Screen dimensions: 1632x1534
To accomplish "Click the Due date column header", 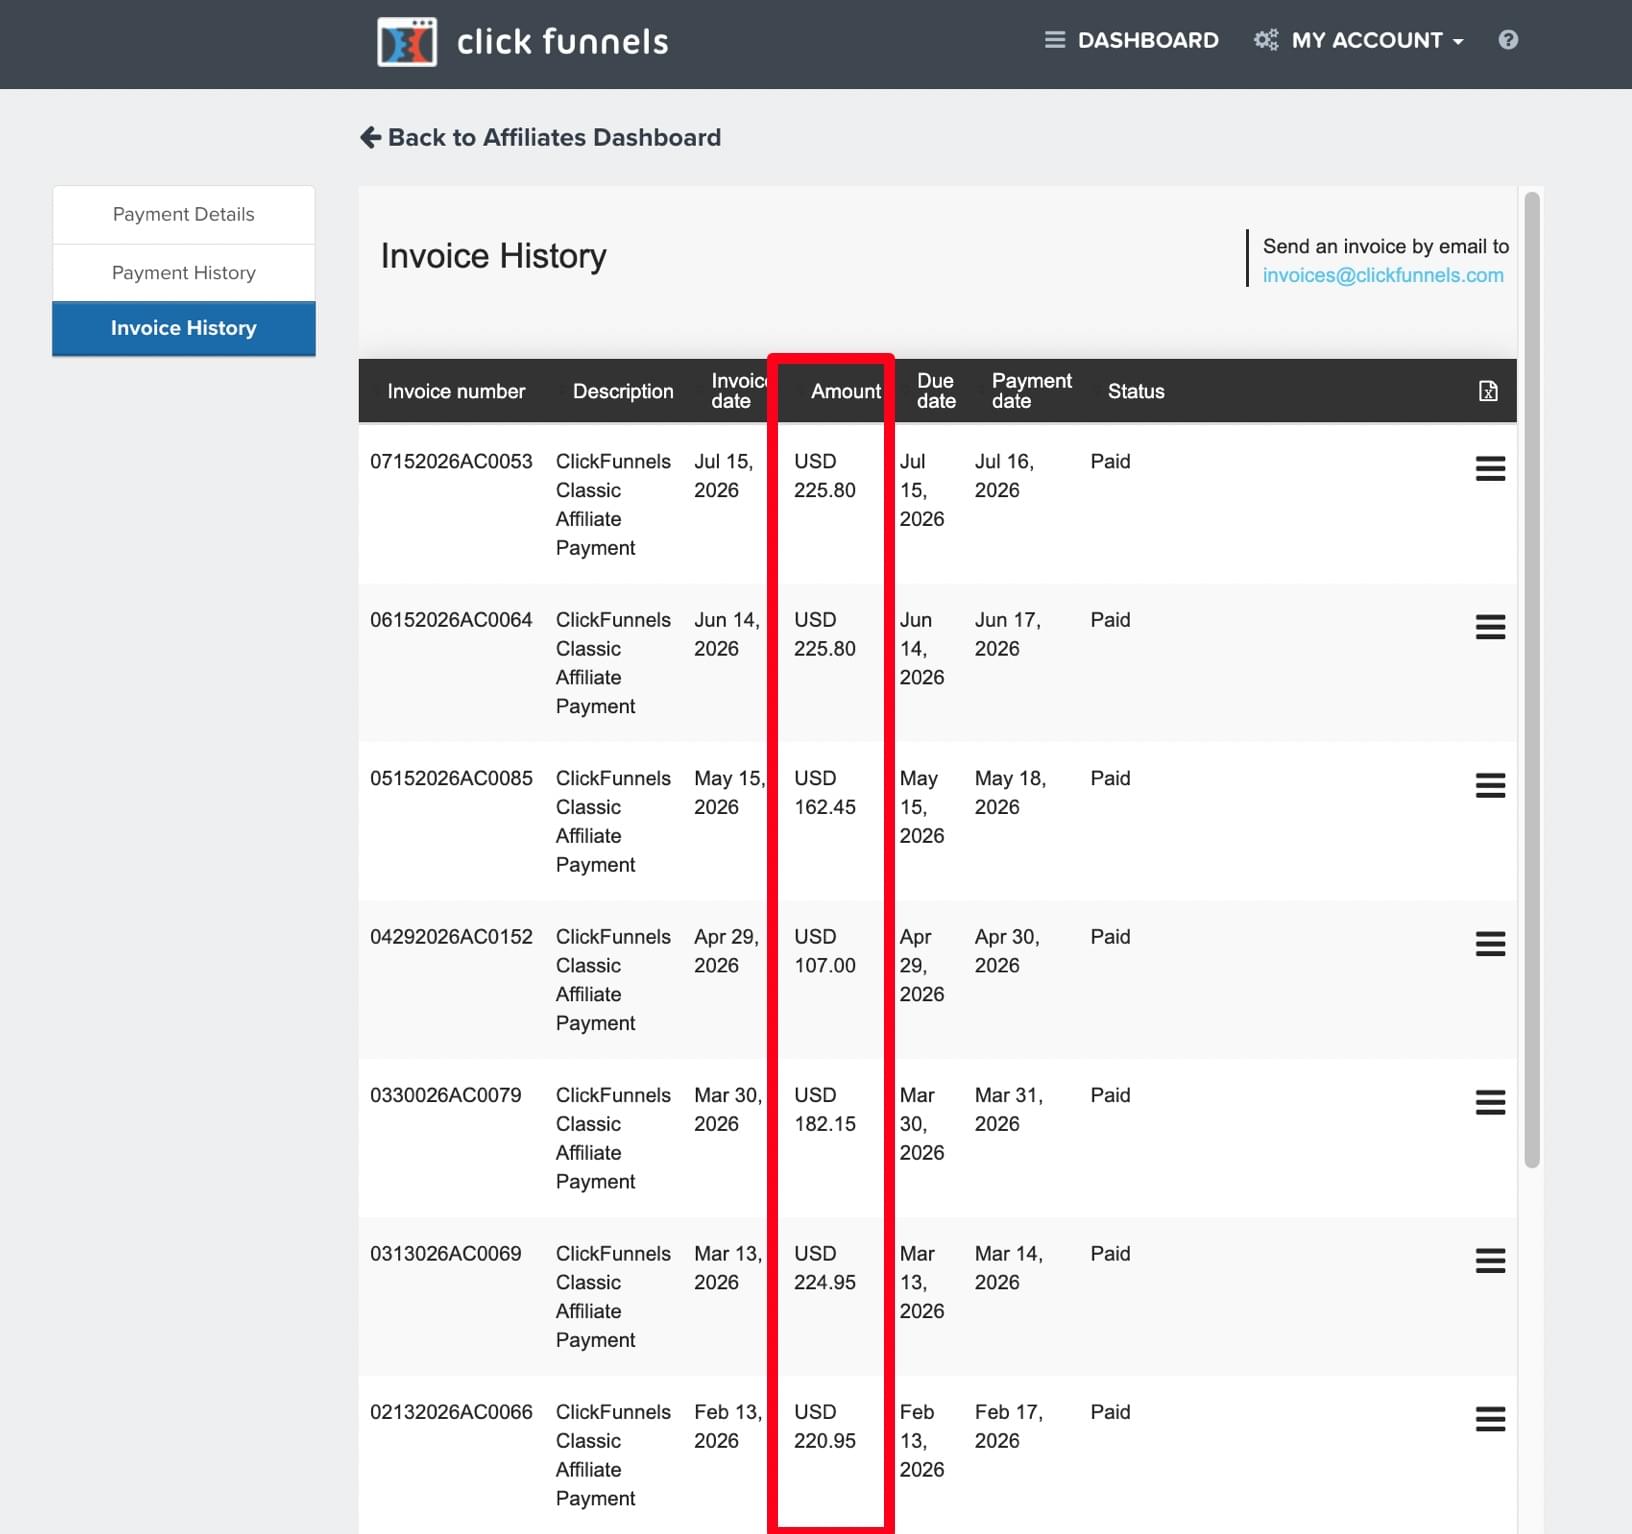I will (936, 391).
